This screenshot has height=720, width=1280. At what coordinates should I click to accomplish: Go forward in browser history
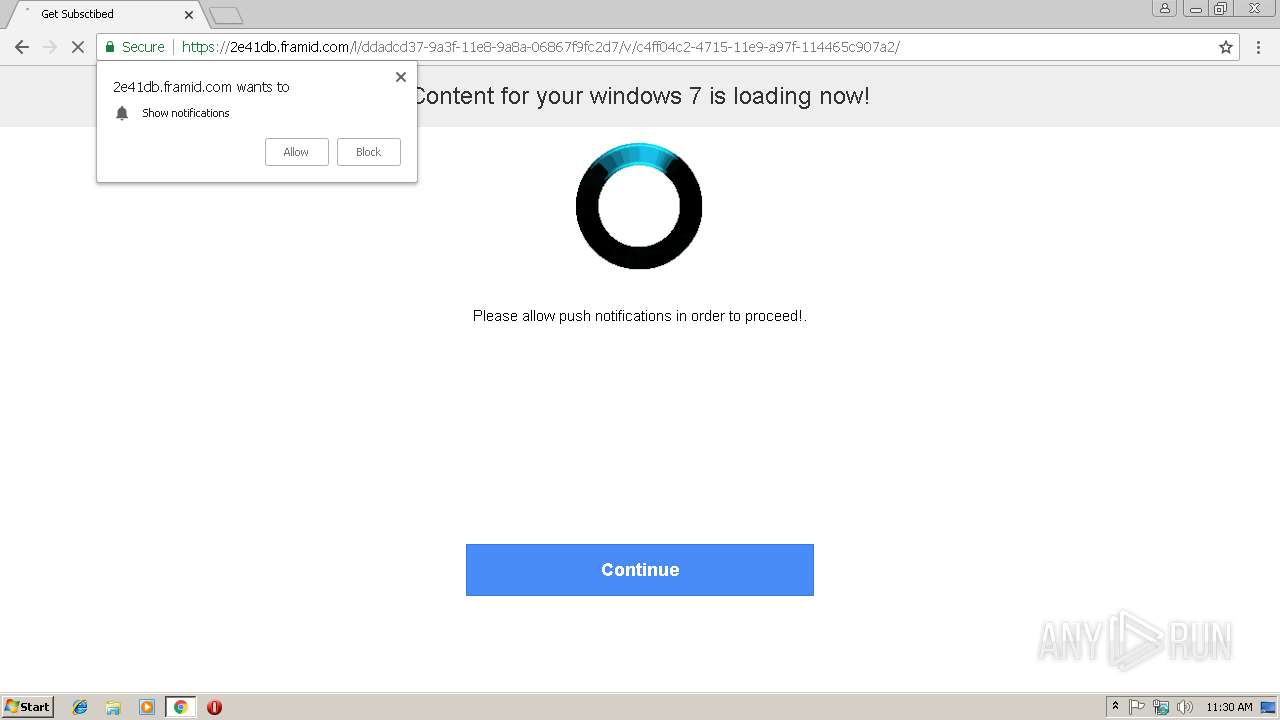[49, 47]
